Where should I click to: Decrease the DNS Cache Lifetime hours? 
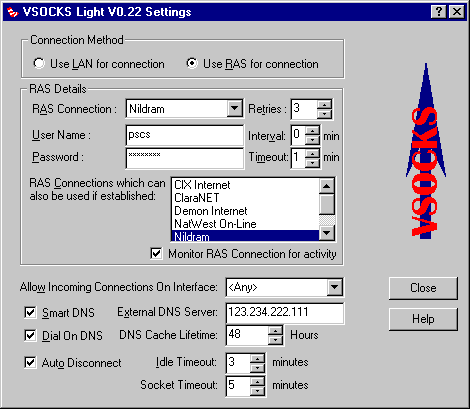(x=275, y=340)
